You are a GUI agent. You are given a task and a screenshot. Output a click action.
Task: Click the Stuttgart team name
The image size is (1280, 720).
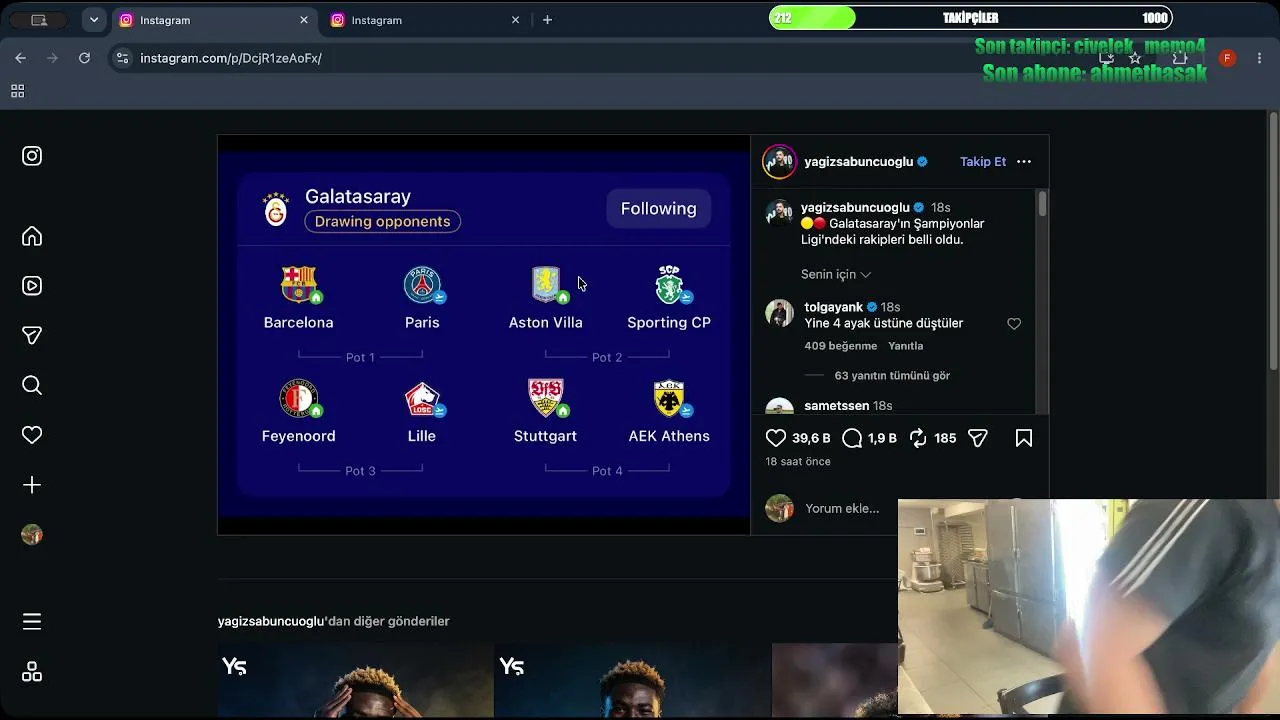(545, 436)
